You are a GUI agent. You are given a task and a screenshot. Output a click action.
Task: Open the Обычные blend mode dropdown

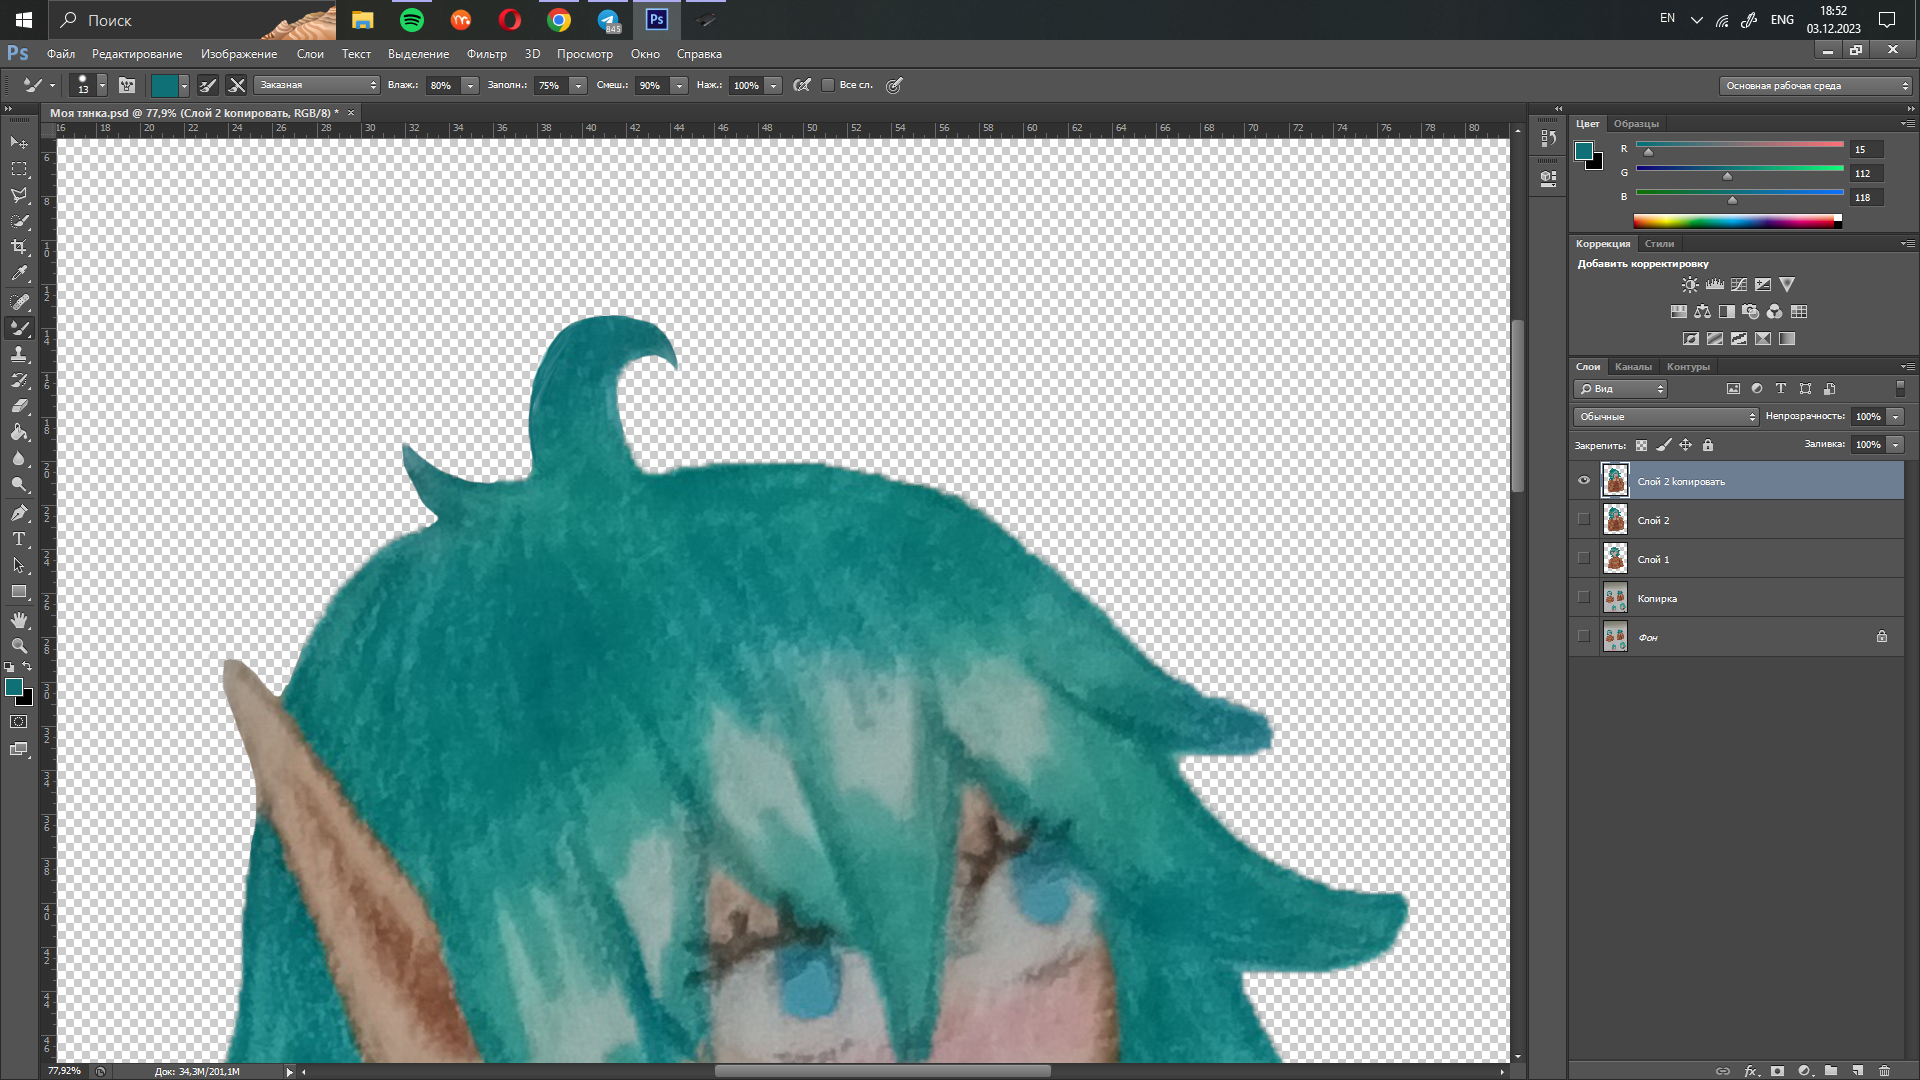[x=1666, y=417]
